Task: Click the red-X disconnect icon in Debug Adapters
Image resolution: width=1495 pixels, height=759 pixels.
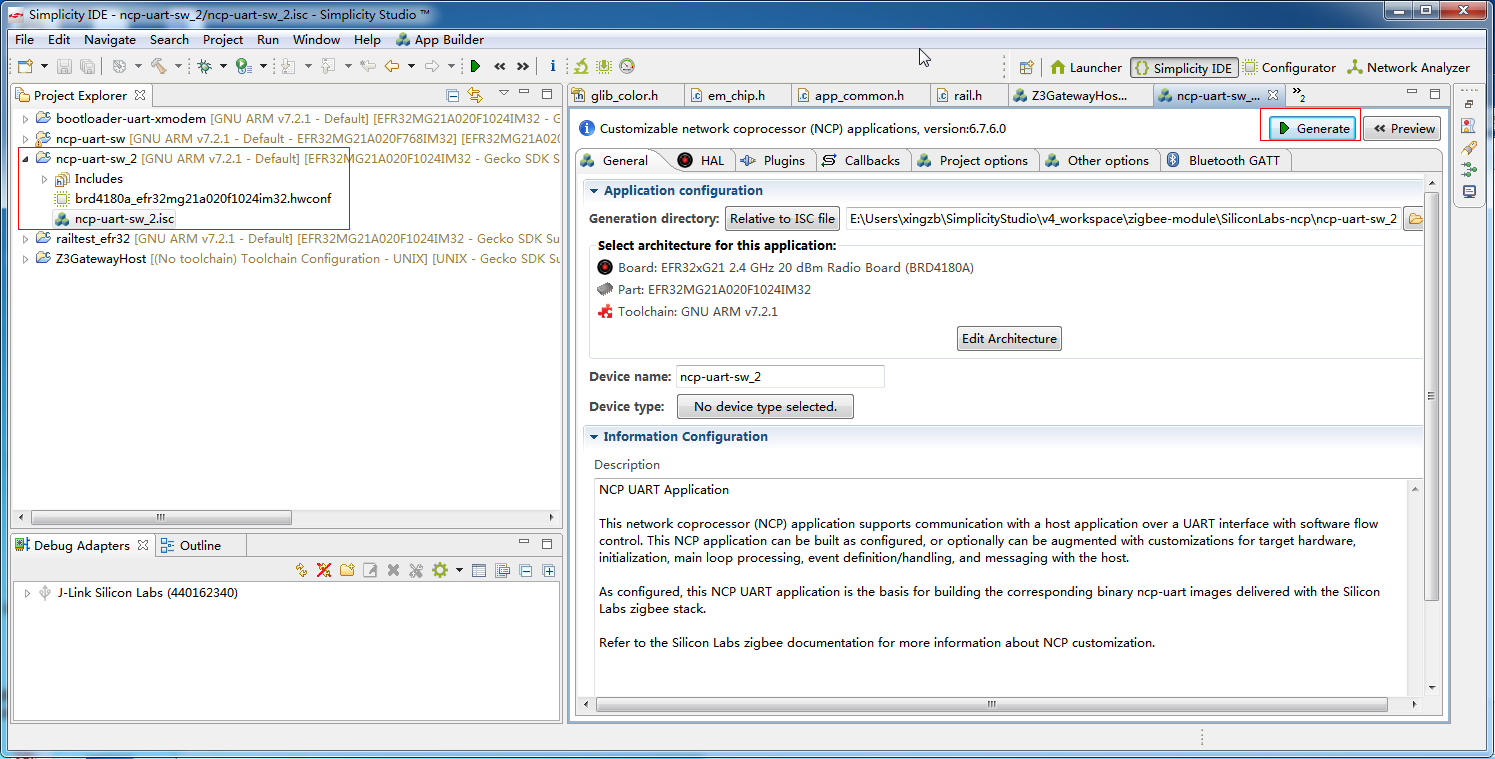Action: 324,570
